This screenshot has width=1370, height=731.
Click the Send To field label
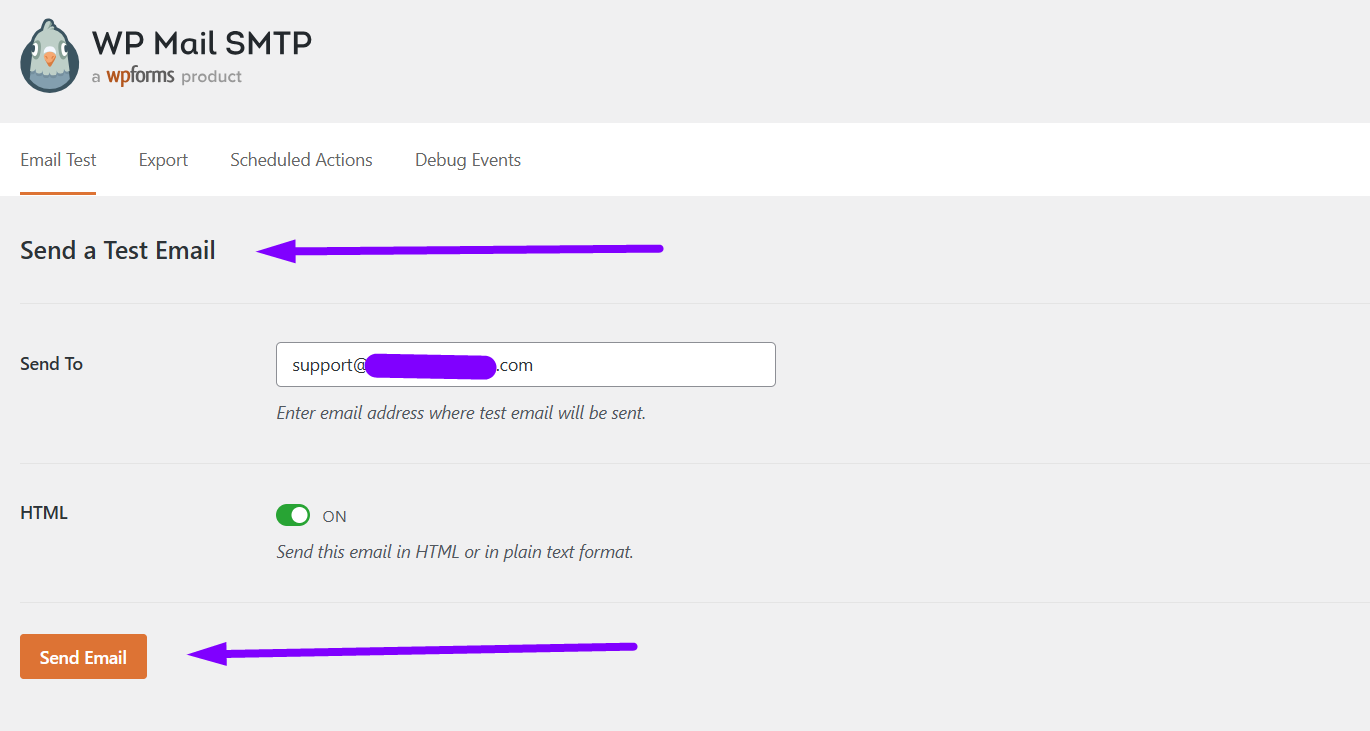(x=51, y=364)
